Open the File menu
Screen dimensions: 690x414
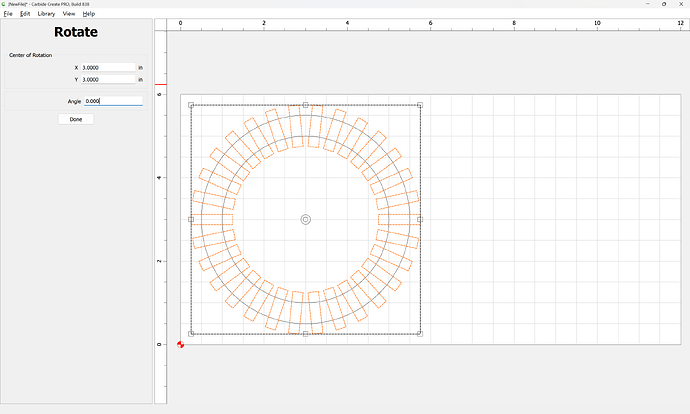coord(8,14)
